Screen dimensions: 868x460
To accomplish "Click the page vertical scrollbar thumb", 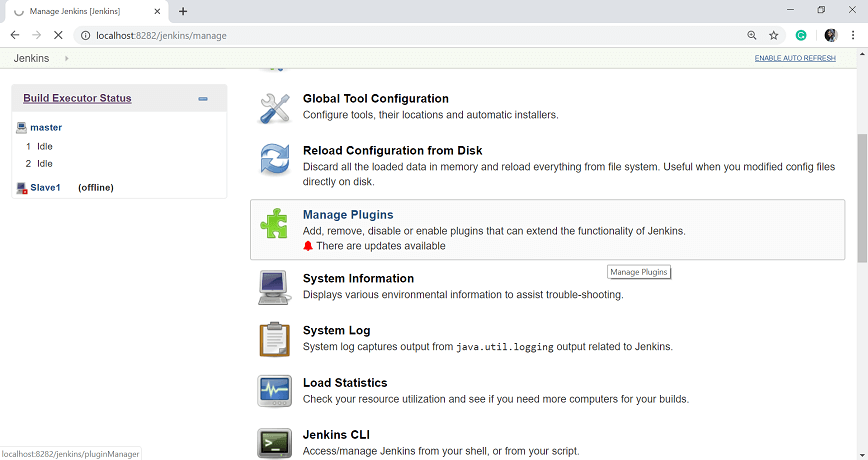I will 862,198.
